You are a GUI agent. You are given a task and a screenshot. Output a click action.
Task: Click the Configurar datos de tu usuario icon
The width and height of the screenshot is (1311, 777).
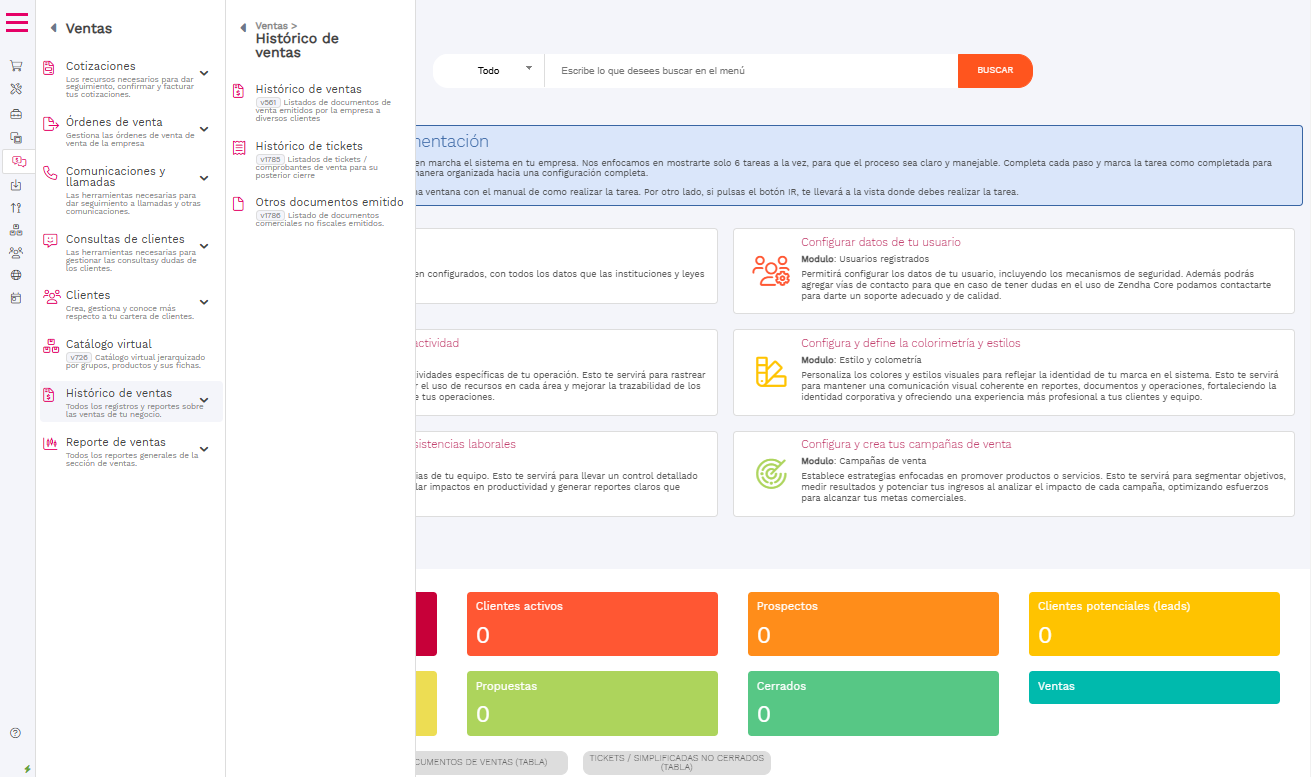click(770, 271)
